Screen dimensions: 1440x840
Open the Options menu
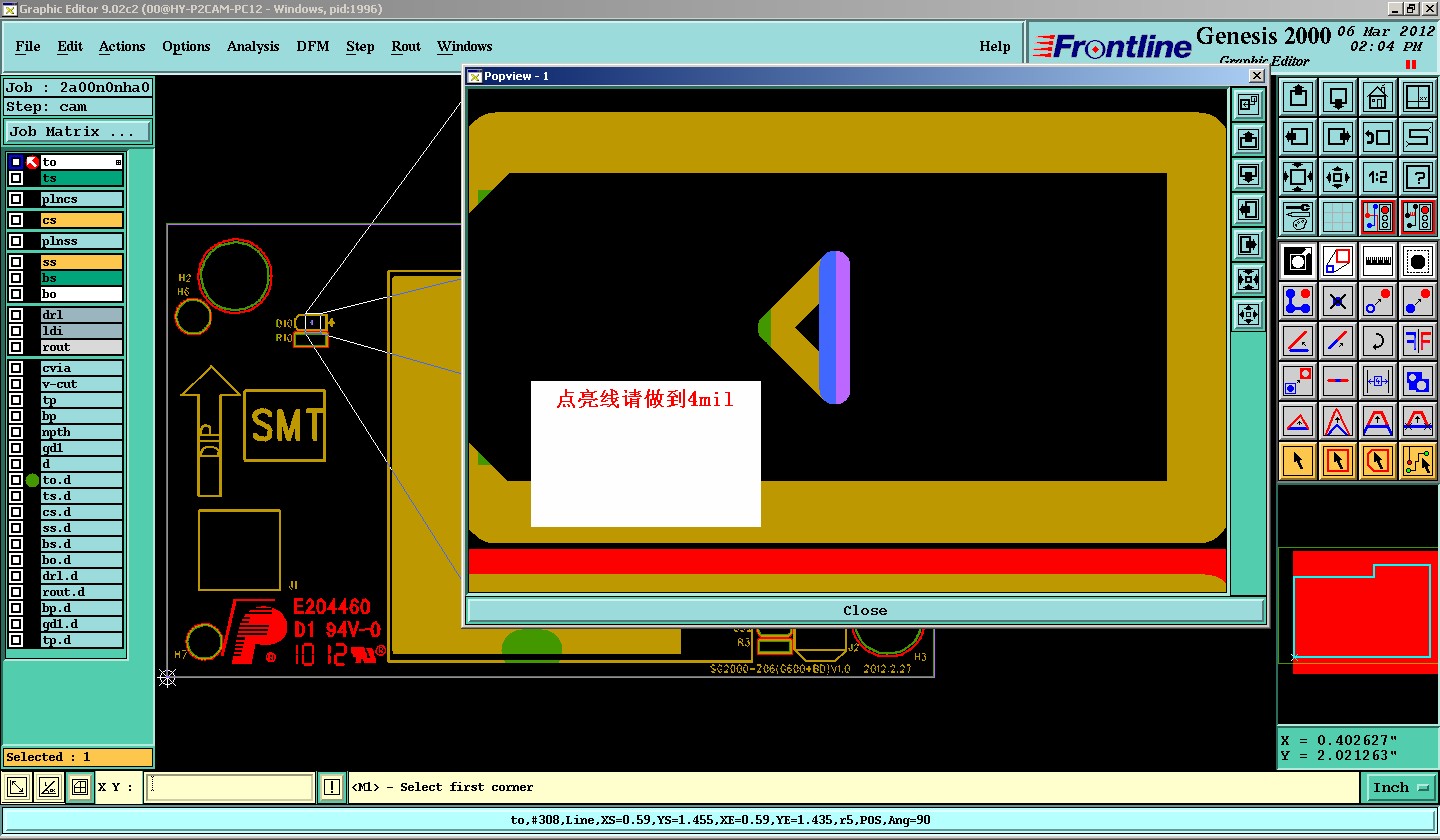click(186, 46)
